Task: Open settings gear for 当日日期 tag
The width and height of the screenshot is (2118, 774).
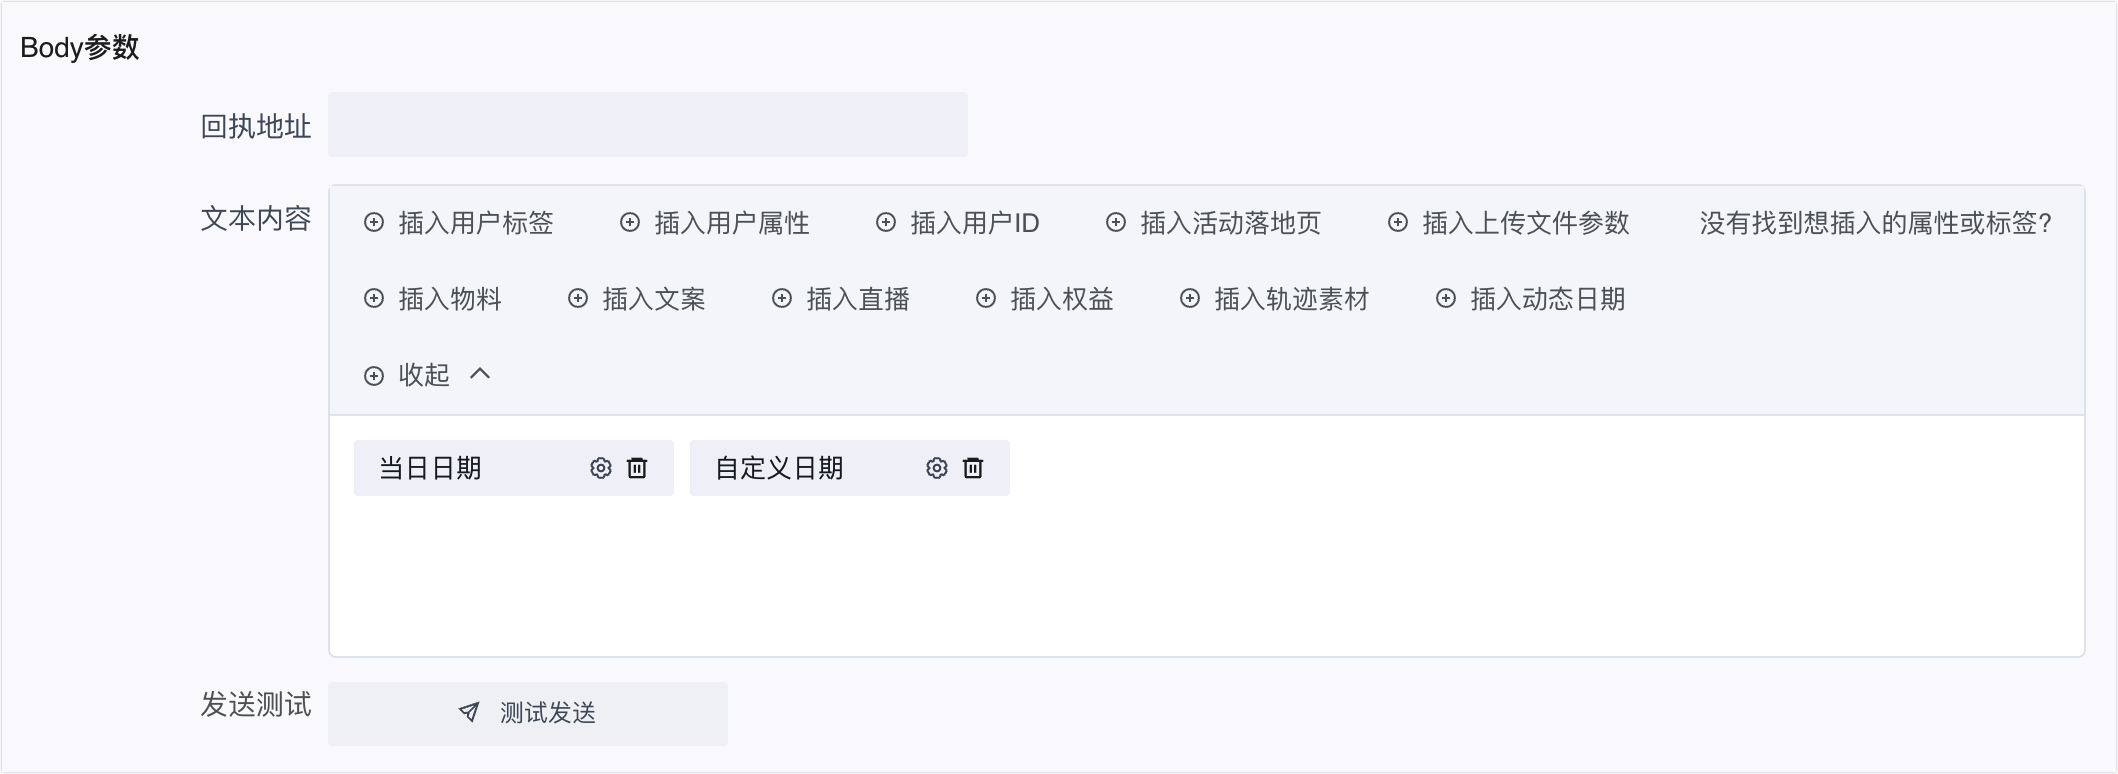Action: click(x=600, y=468)
